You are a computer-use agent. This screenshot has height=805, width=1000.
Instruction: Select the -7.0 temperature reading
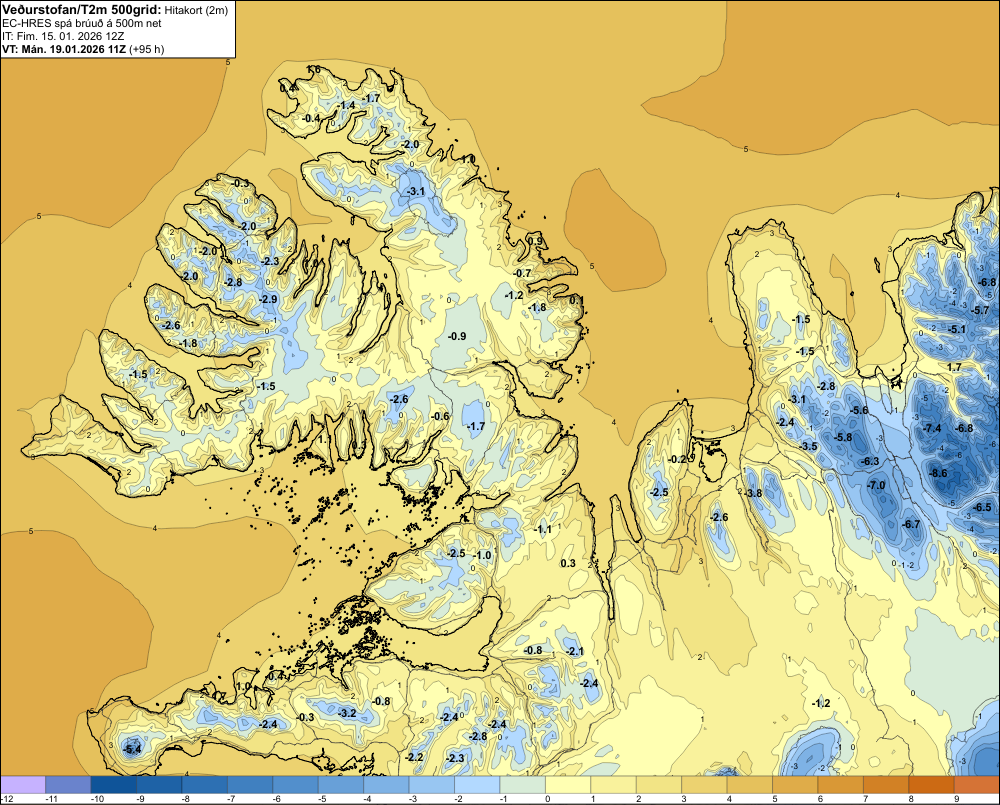click(x=876, y=485)
